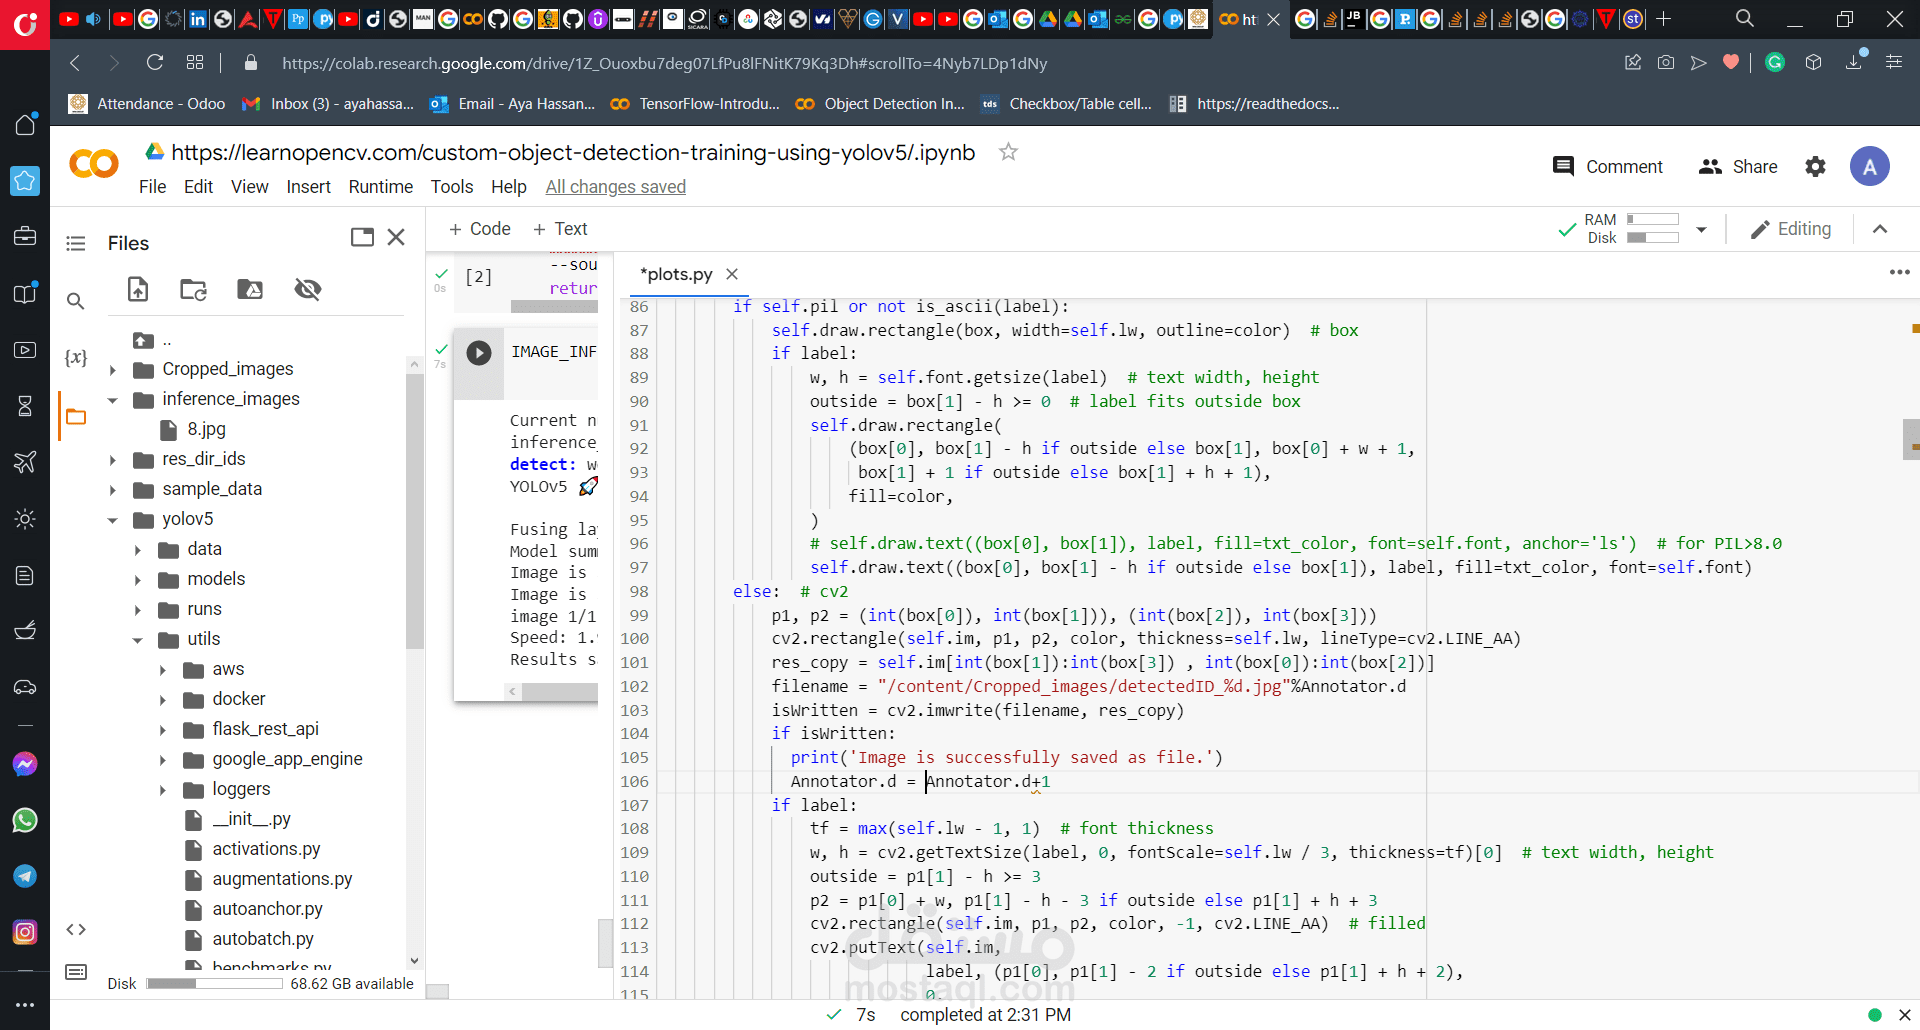Refresh the file browser folder icon
The image size is (1920, 1030).
coord(193,290)
